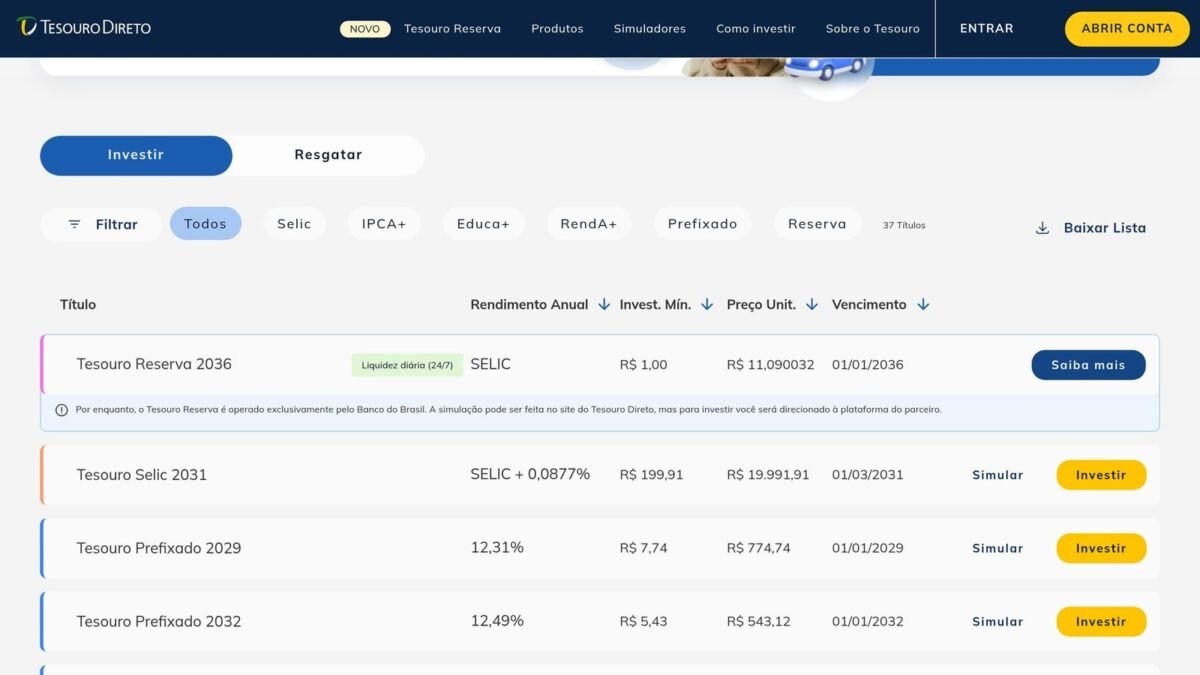Open the Filtrar options
This screenshot has height=675, width=1200.
coord(102,224)
